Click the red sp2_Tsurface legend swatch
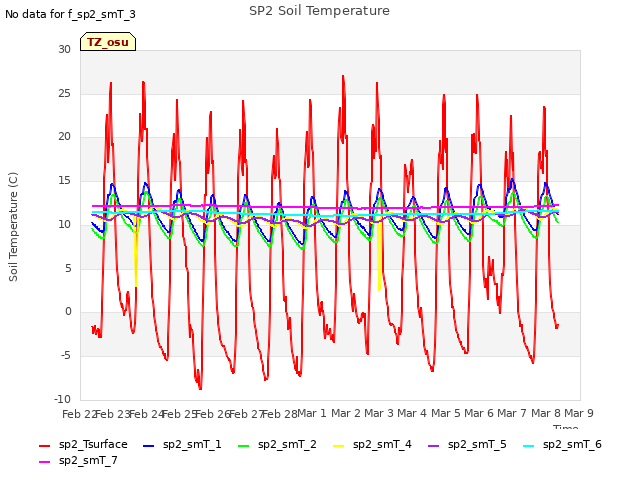Screen dimensions: 640x480 click(44, 446)
